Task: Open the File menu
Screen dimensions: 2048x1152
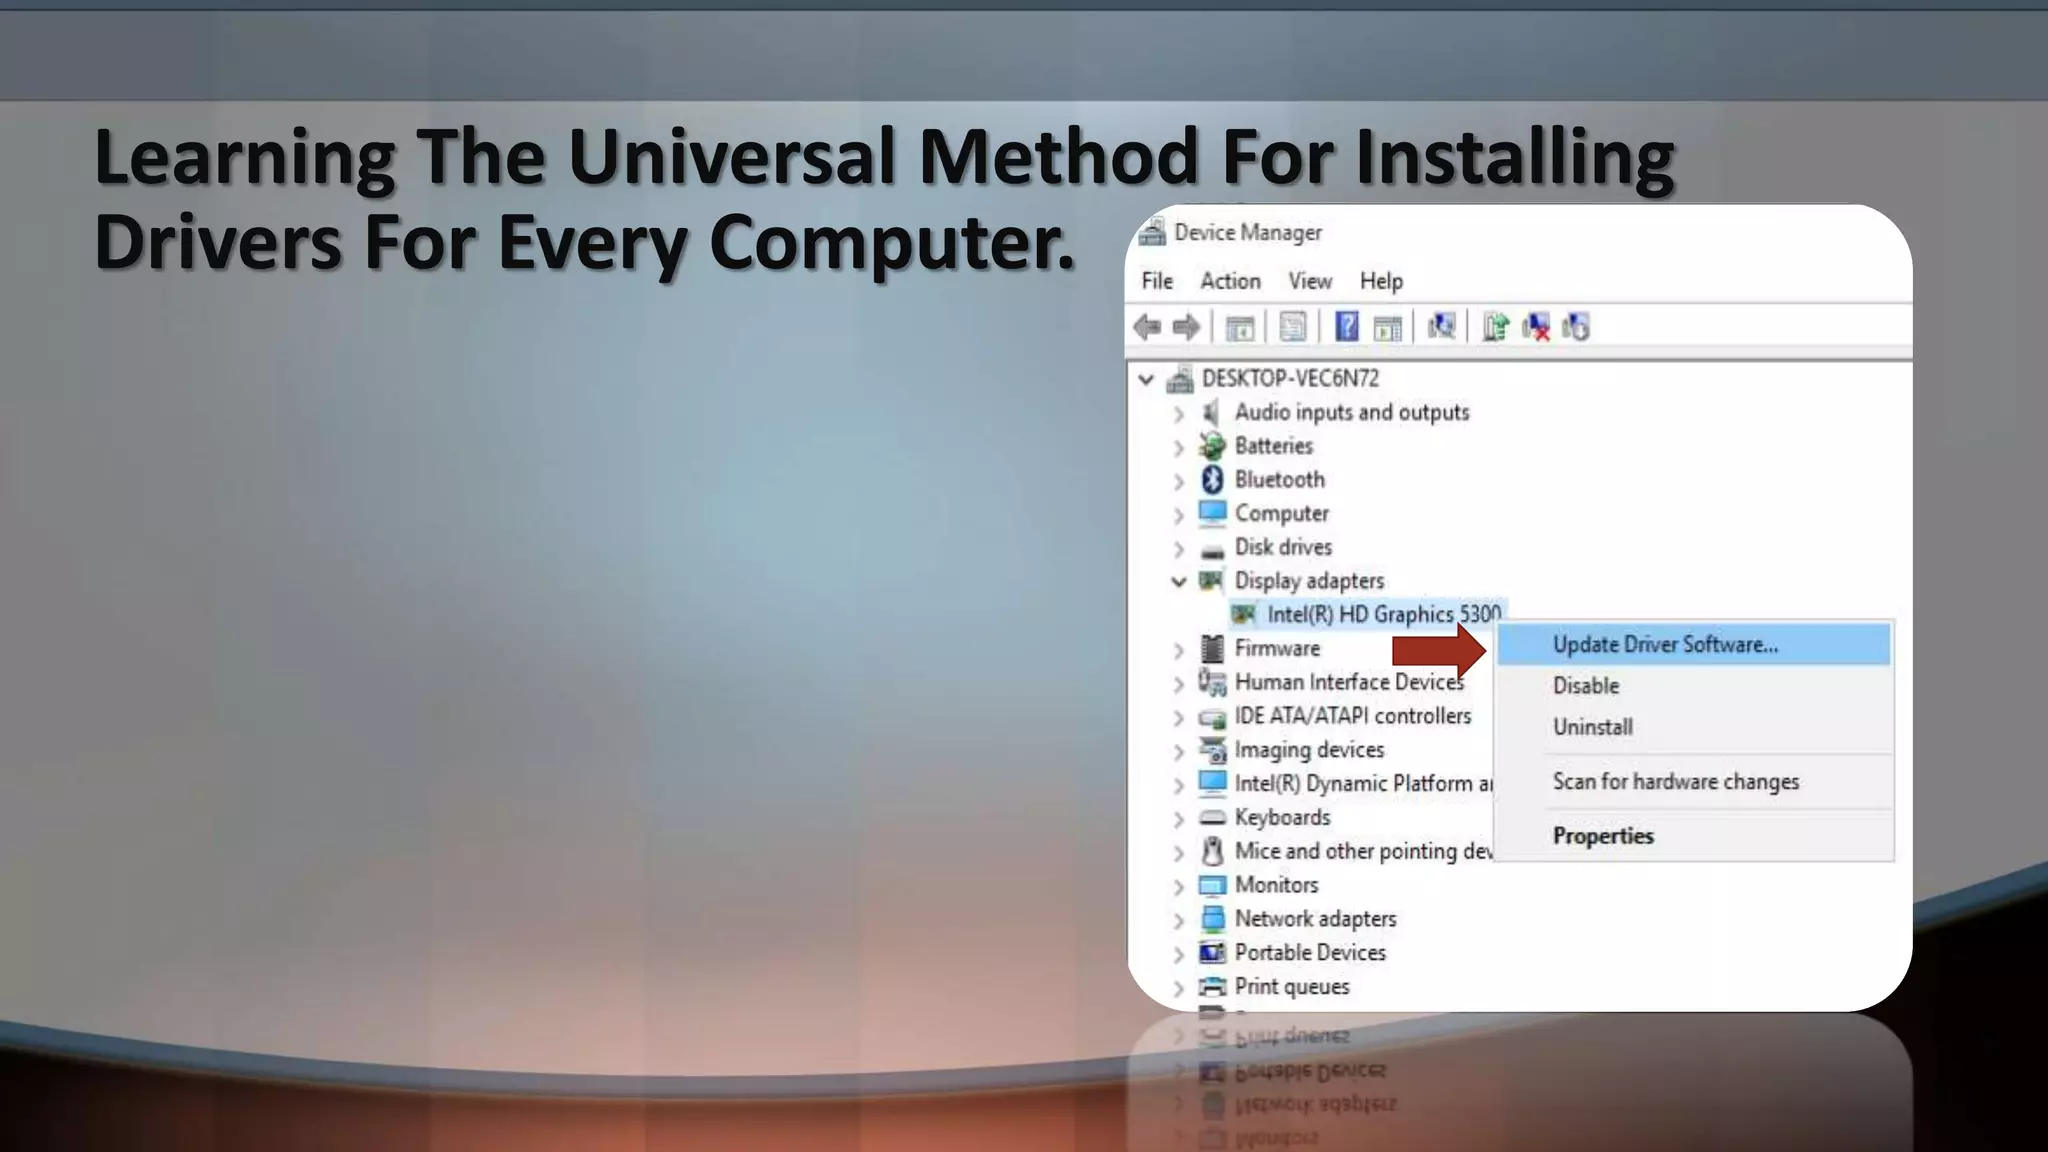Action: (x=1157, y=281)
